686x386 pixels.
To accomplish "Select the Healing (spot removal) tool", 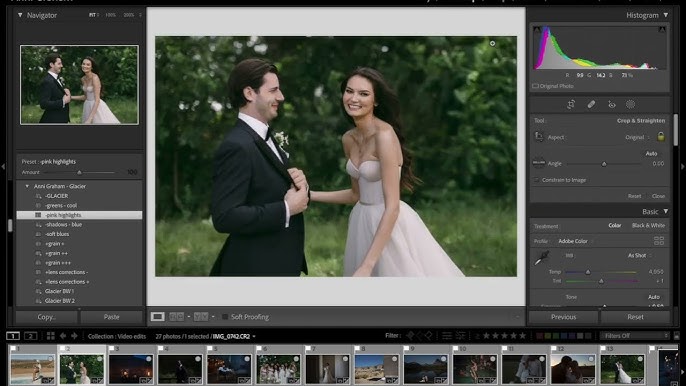I will (x=591, y=104).
